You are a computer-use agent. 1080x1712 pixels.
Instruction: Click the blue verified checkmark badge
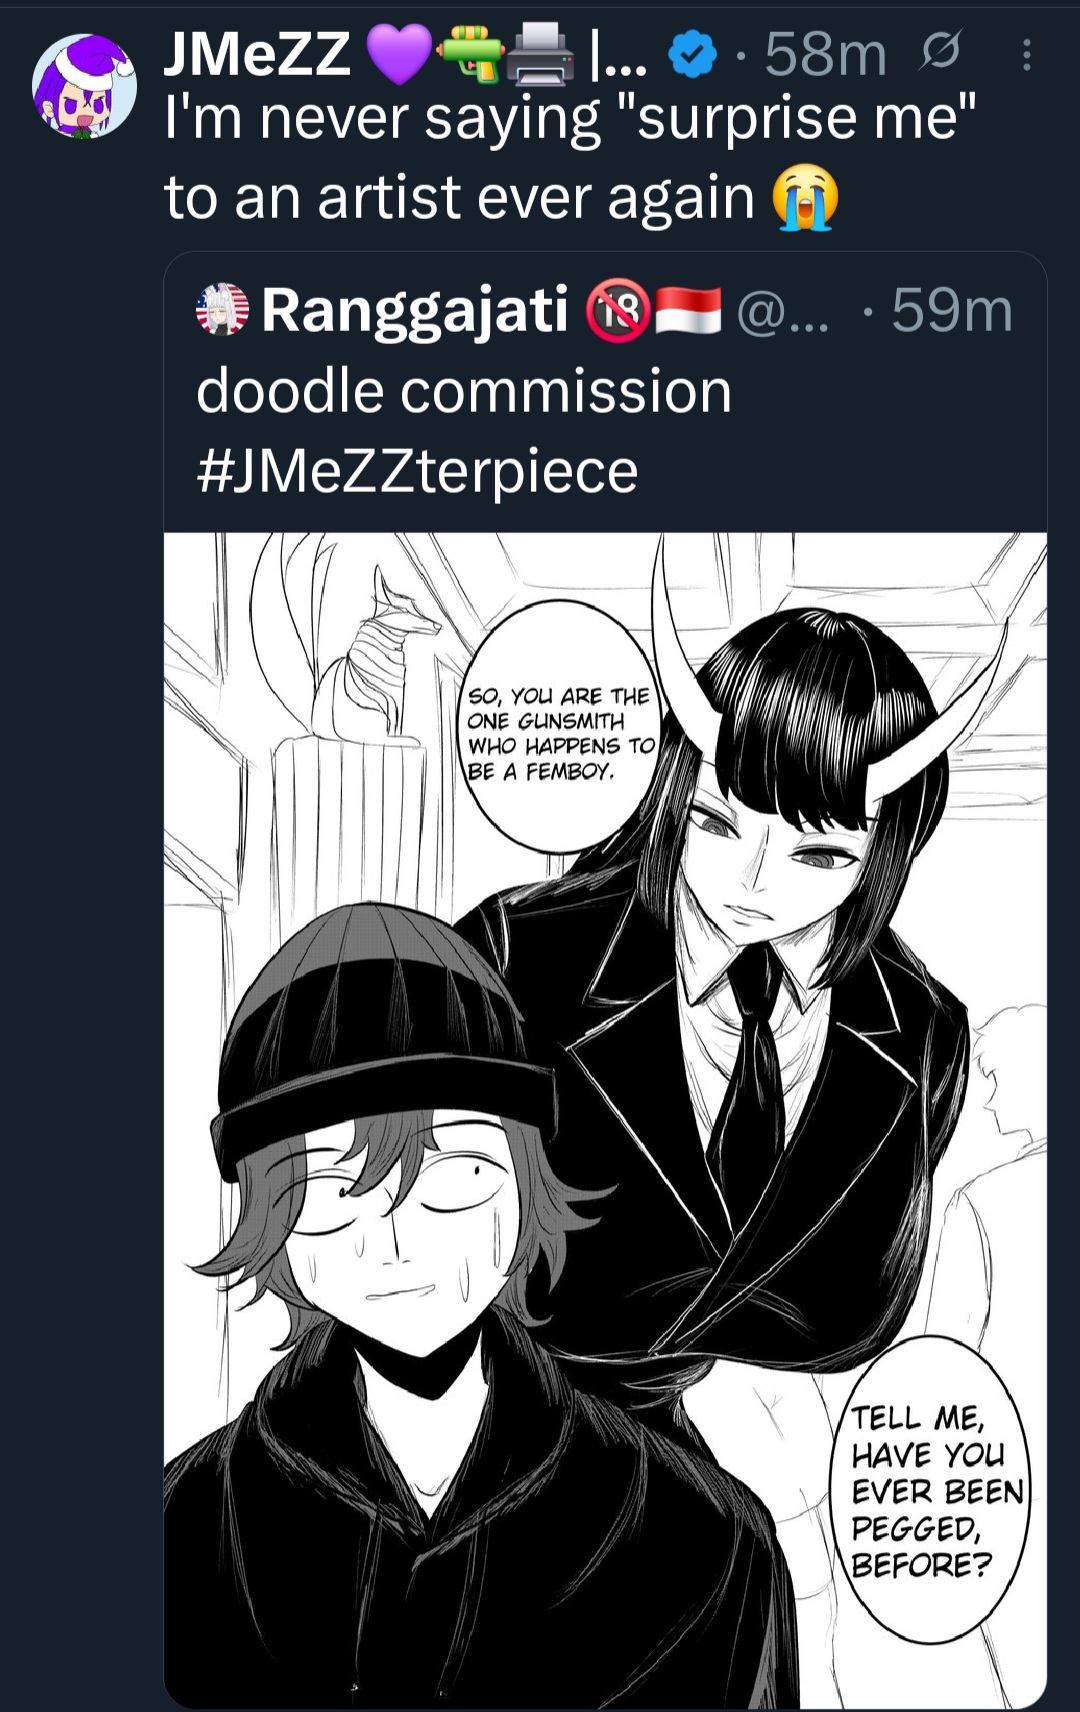click(x=692, y=55)
